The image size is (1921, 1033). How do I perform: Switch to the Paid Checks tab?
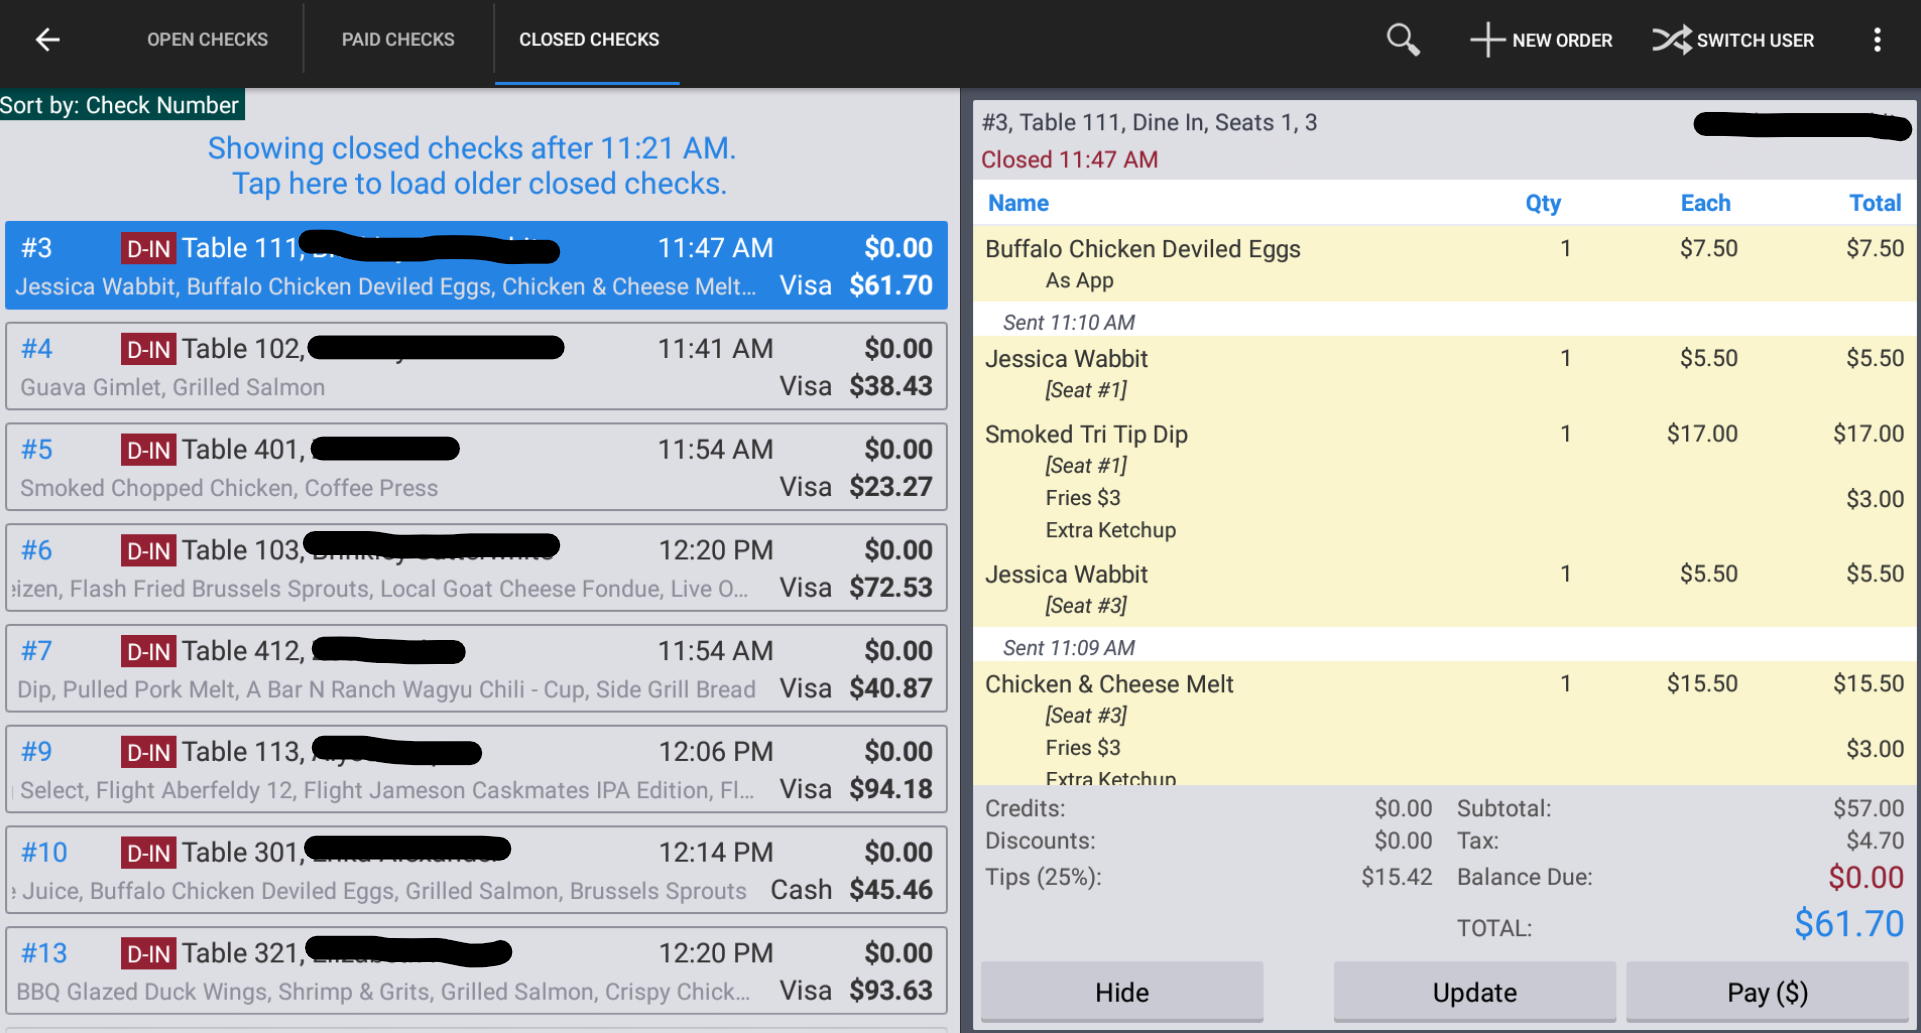pos(398,40)
